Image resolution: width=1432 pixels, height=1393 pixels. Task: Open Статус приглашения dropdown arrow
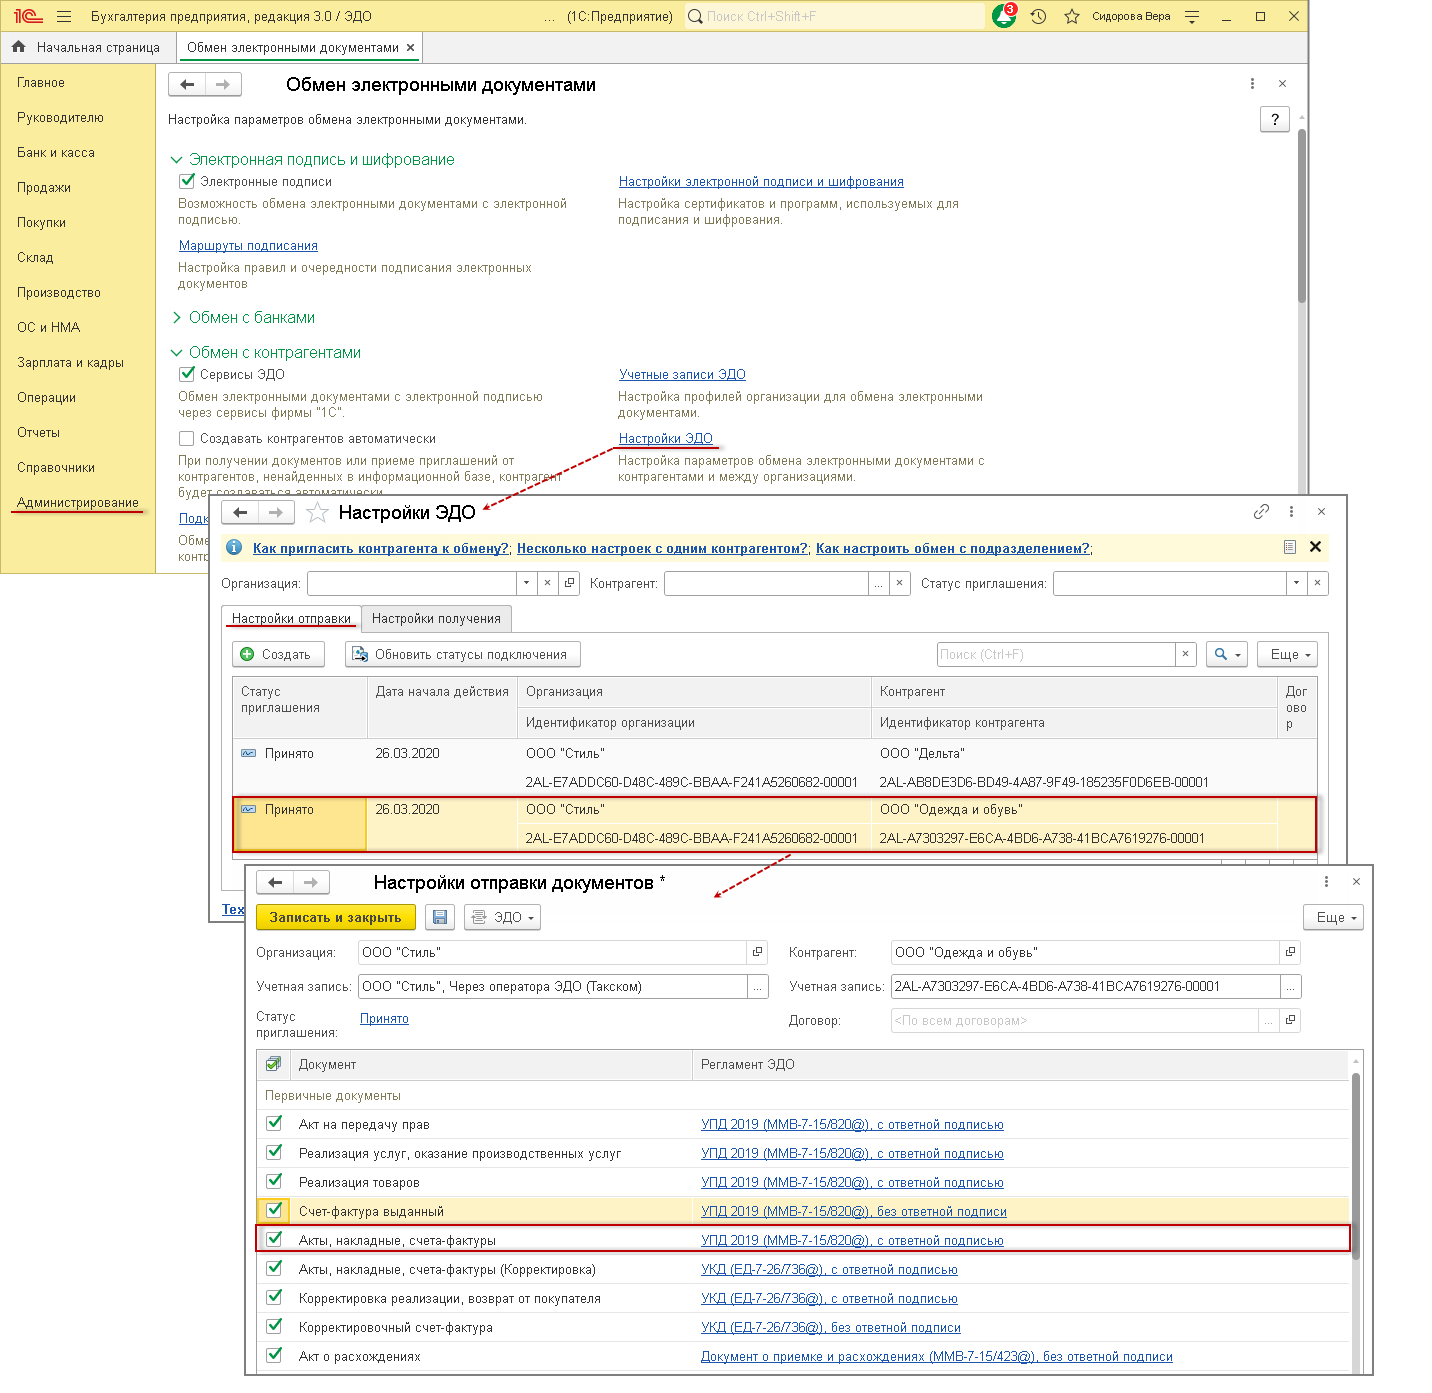(1296, 583)
